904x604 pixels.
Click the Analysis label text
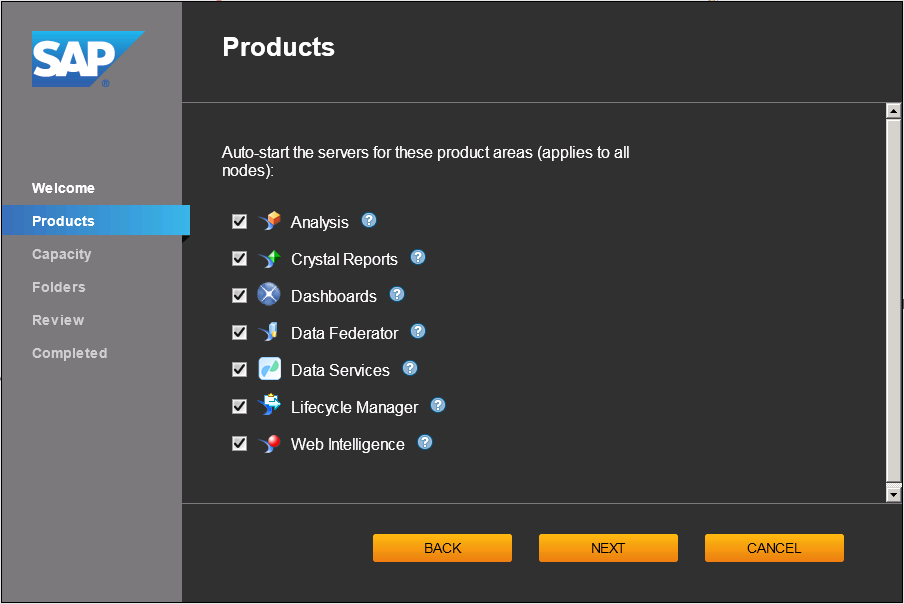click(x=319, y=222)
